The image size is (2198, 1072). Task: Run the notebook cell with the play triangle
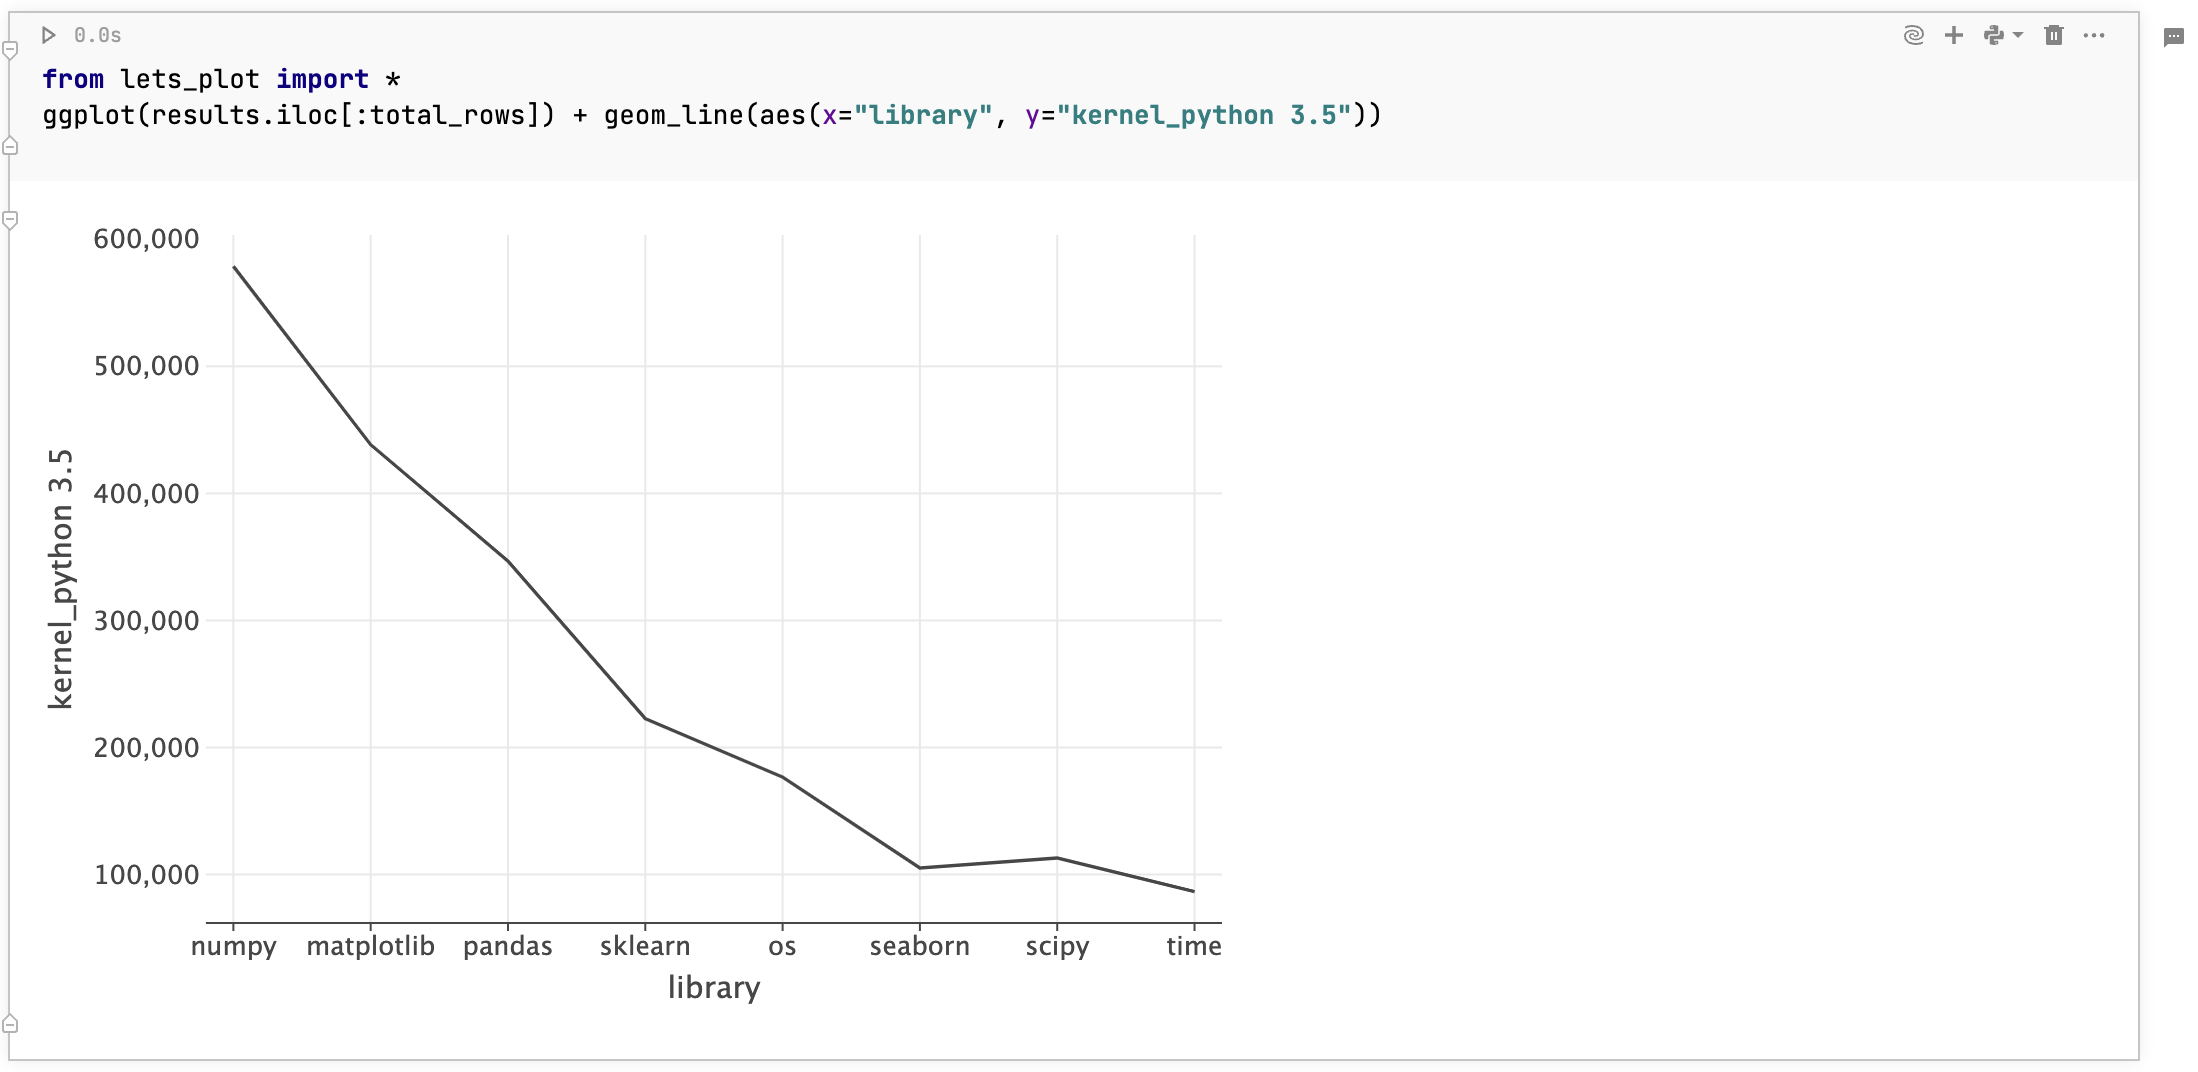[48, 34]
